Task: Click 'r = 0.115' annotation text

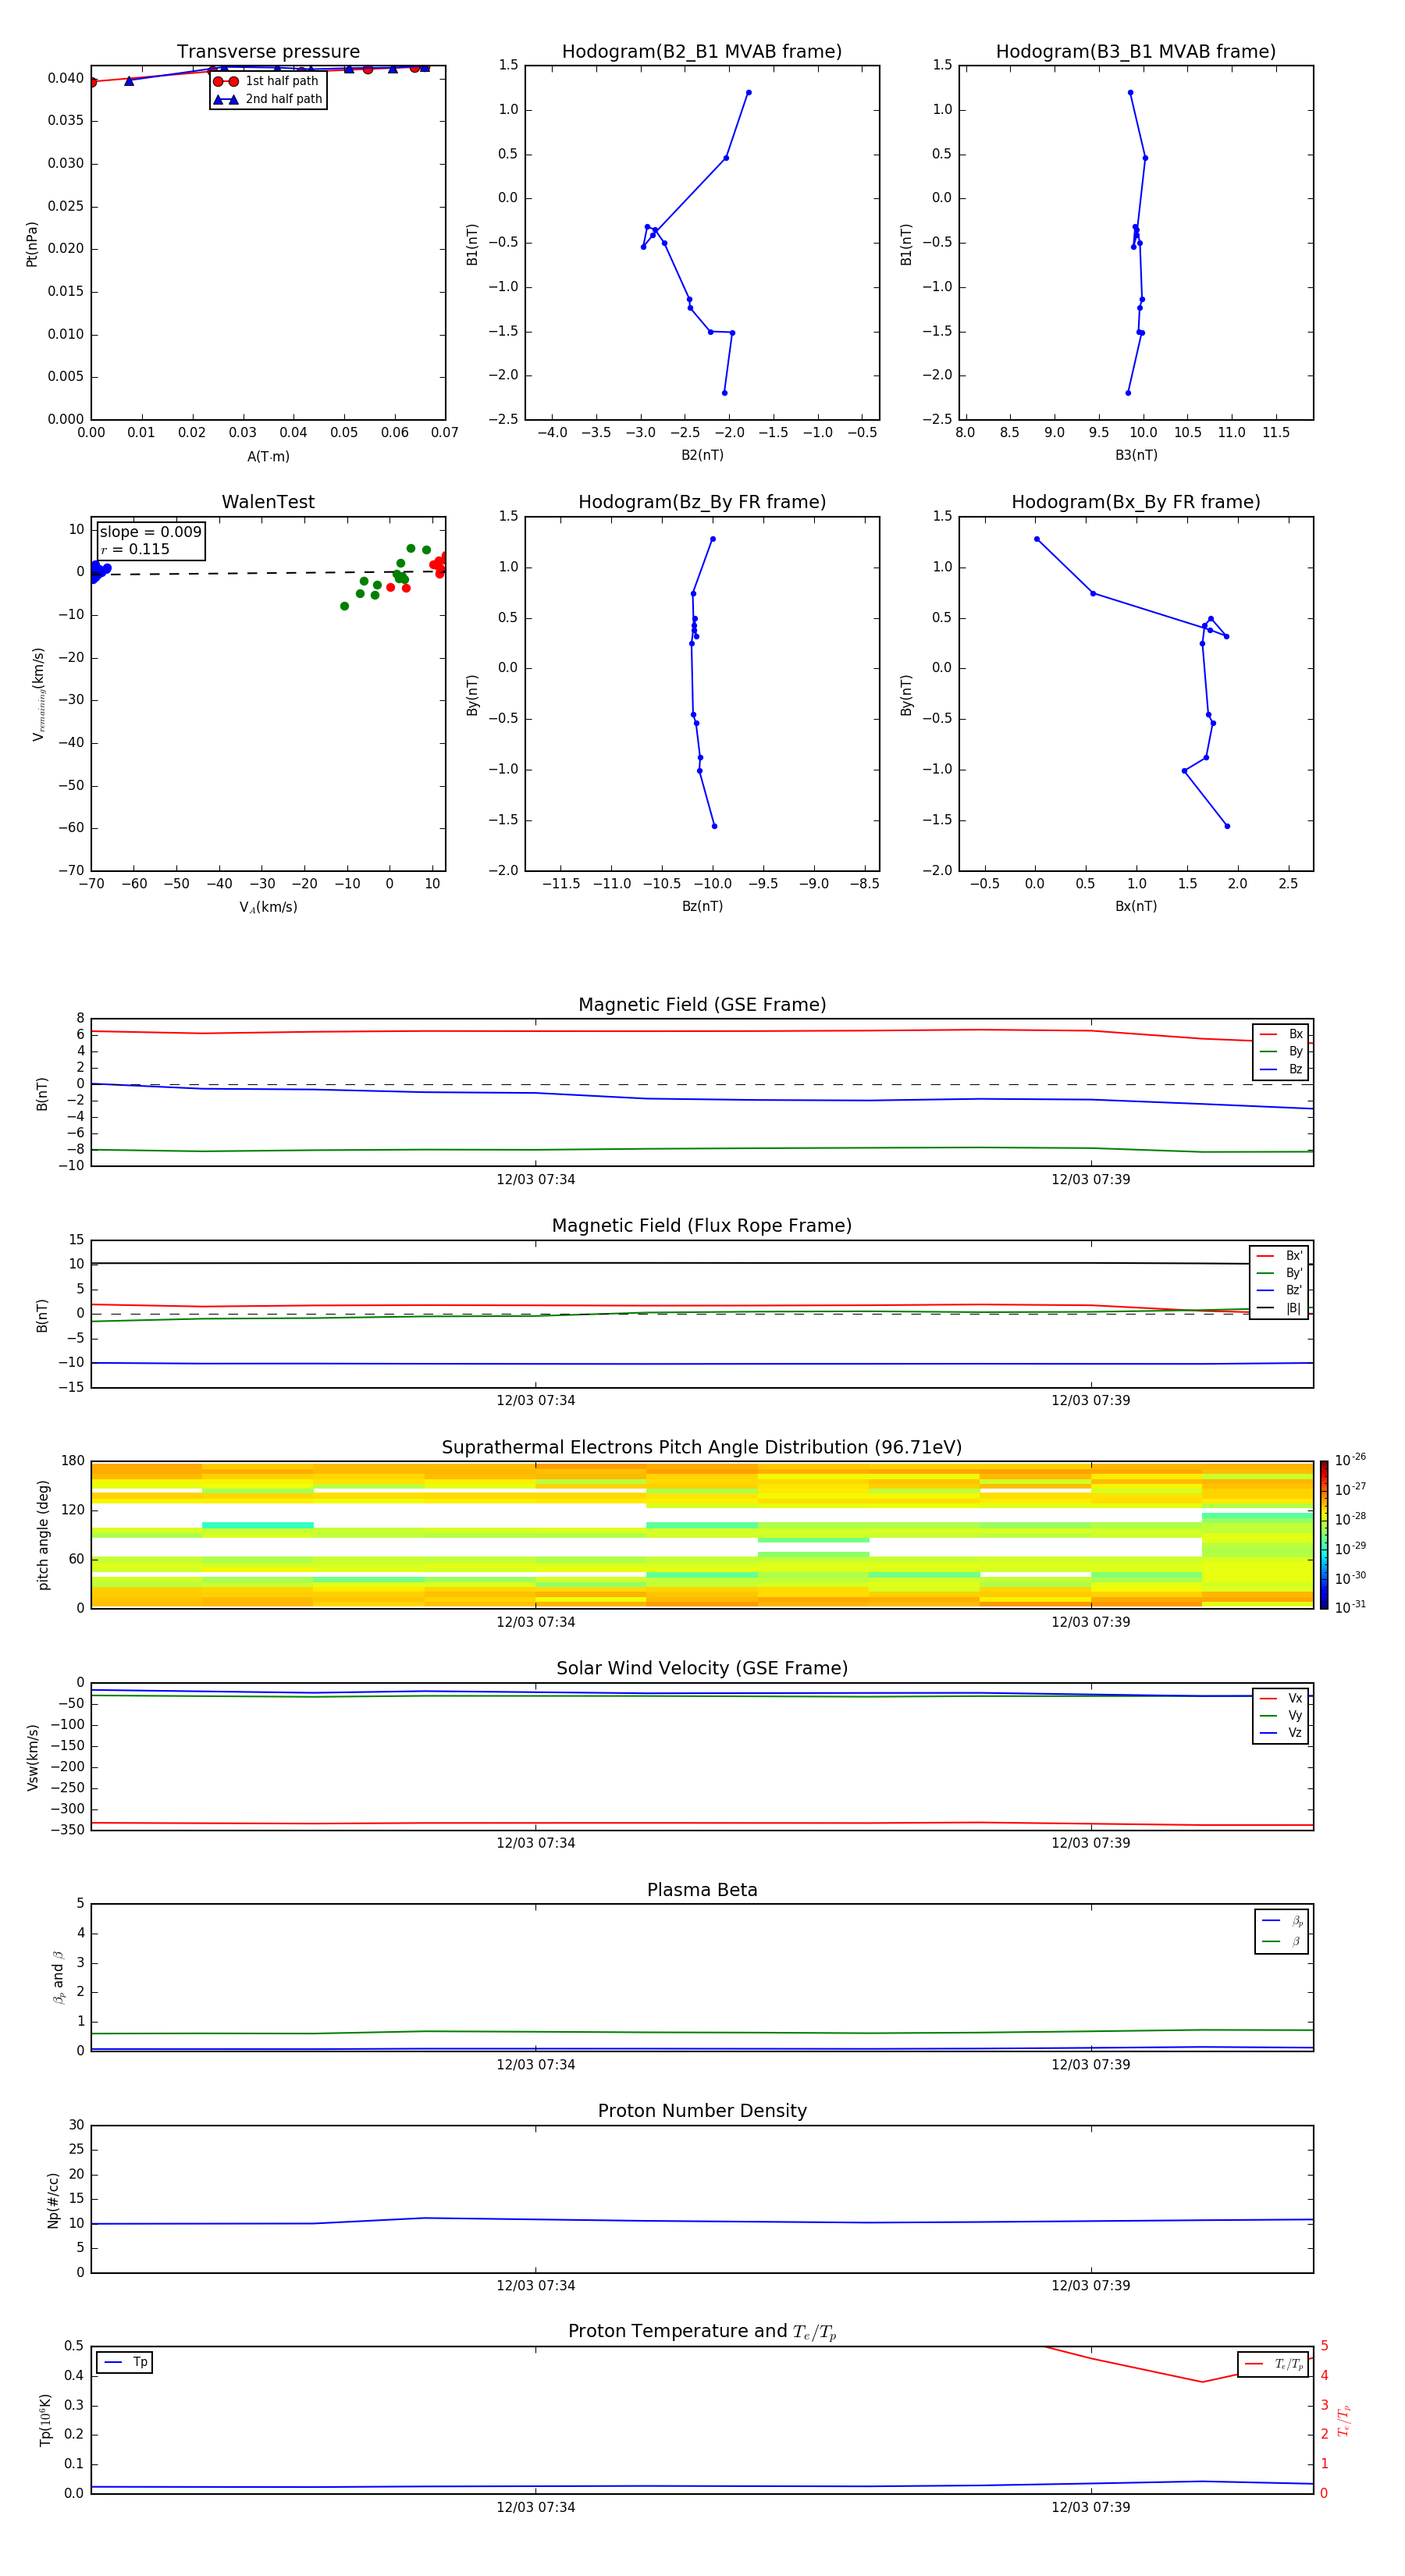Action: tap(135, 549)
